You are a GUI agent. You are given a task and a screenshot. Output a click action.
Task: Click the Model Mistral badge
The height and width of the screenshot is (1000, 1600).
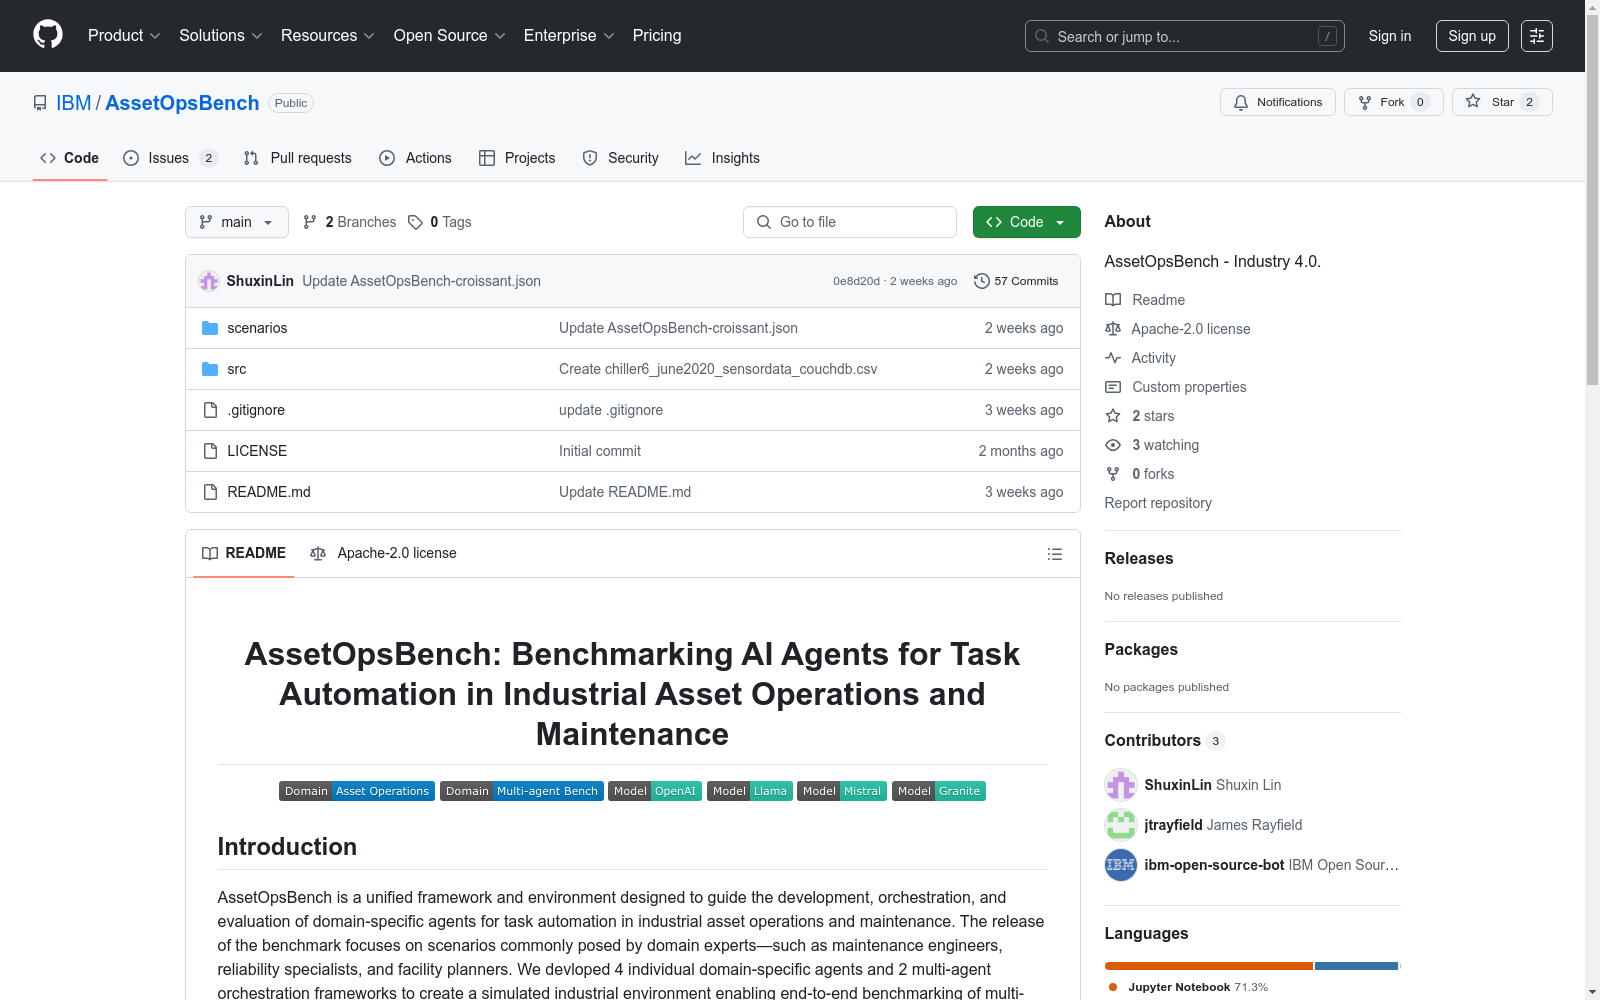842,791
